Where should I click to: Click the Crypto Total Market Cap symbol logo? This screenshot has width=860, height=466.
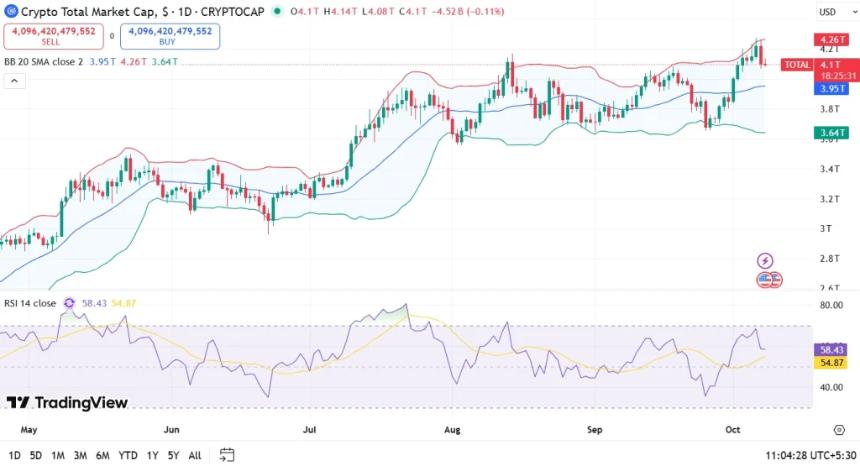[11, 11]
